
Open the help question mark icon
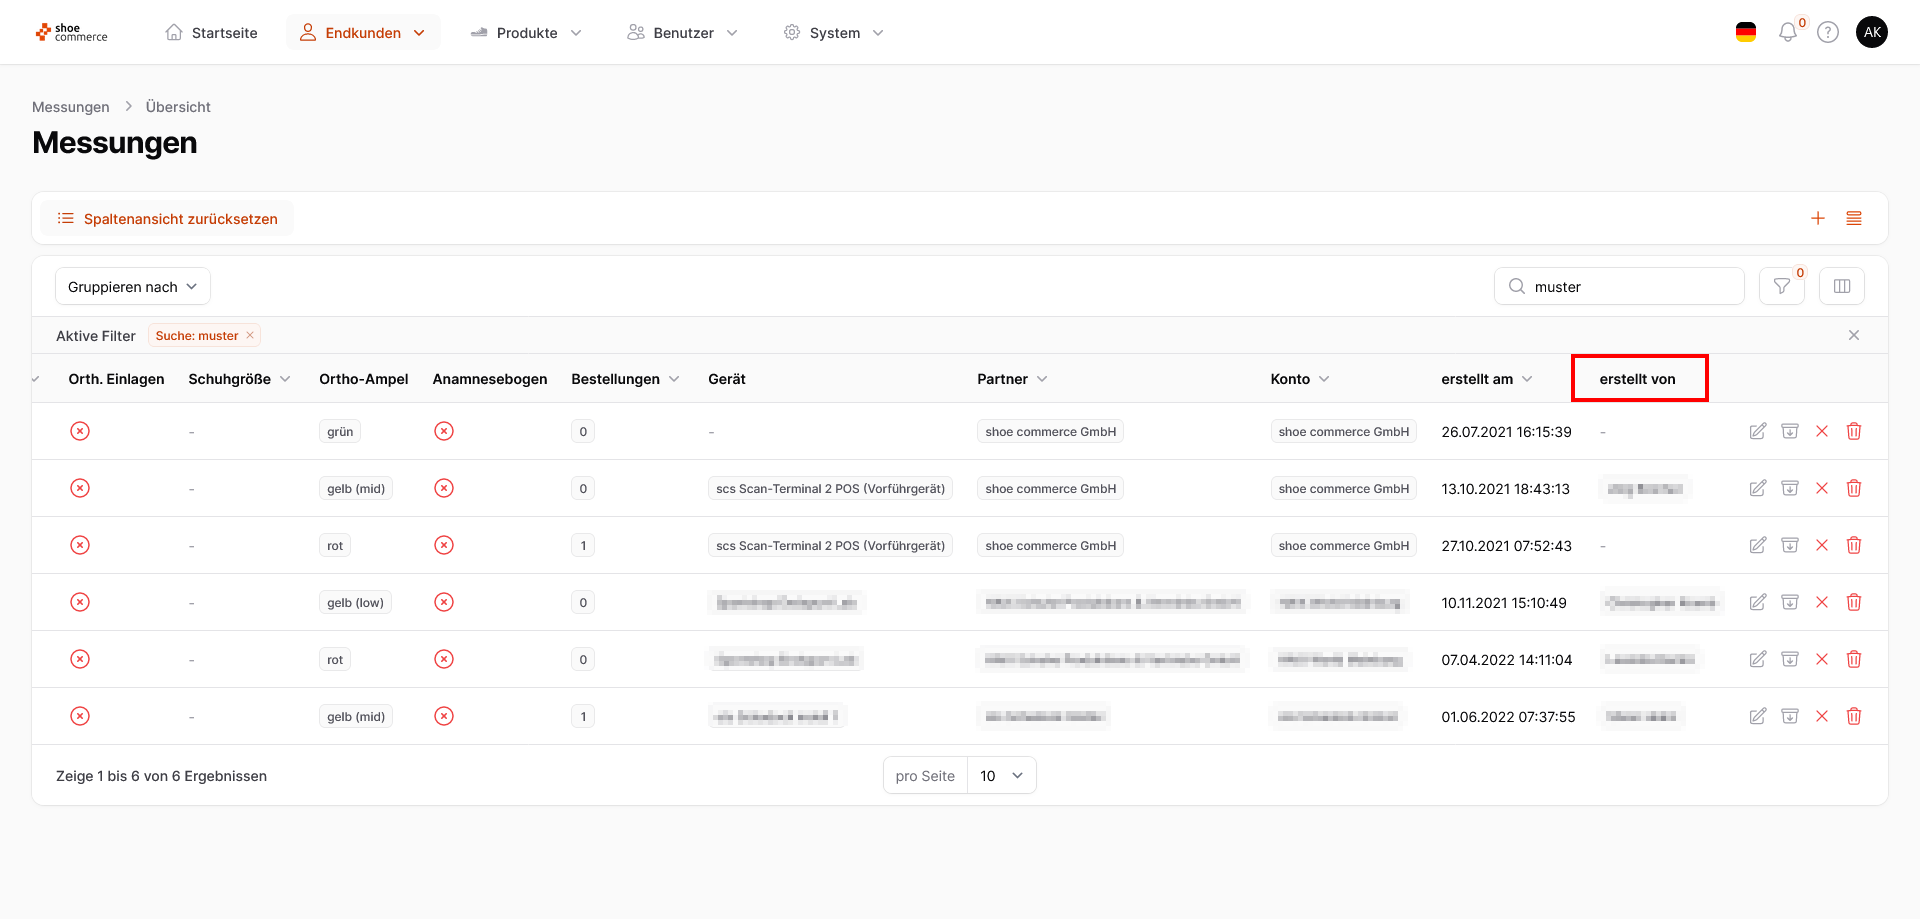pyautogui.click(x=1828, y=33)
